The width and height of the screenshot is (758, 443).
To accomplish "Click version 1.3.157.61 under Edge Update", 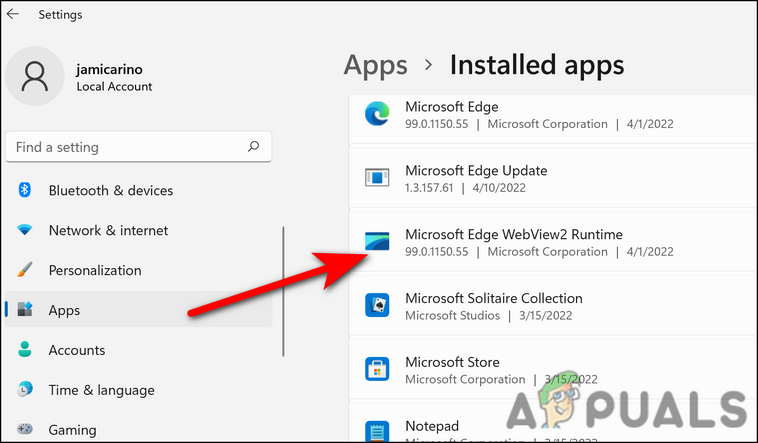I will [429, 188].
